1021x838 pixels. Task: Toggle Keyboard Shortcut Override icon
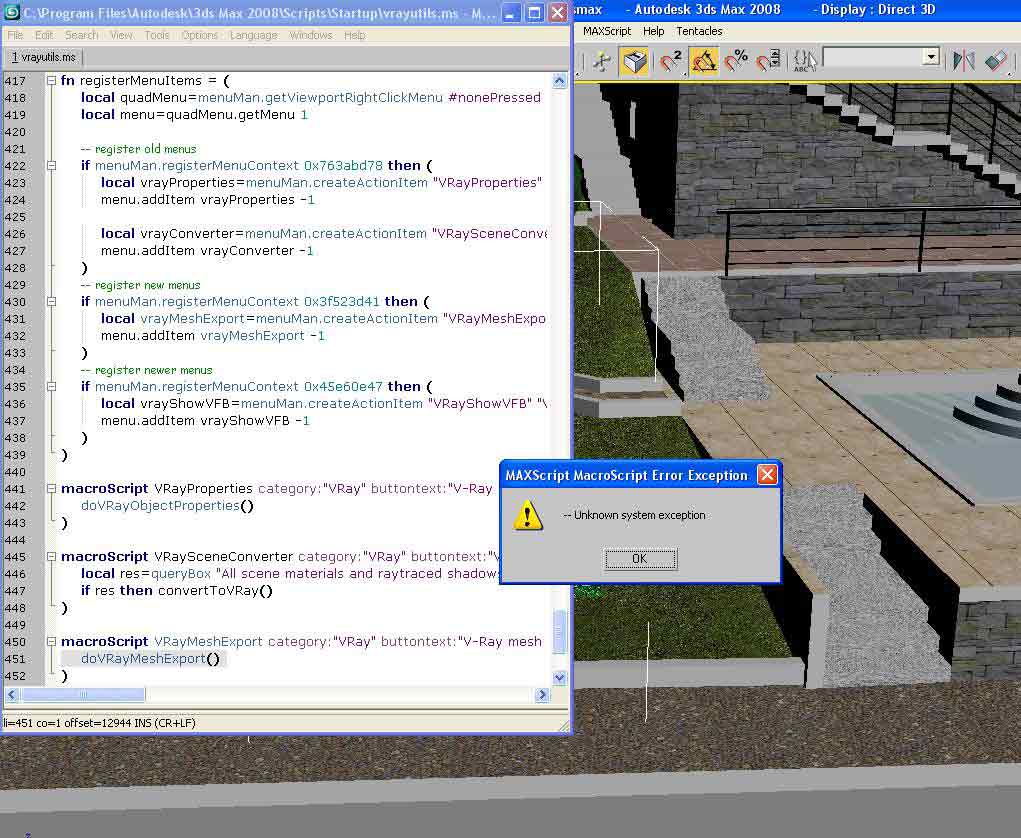tap(634, 61)
